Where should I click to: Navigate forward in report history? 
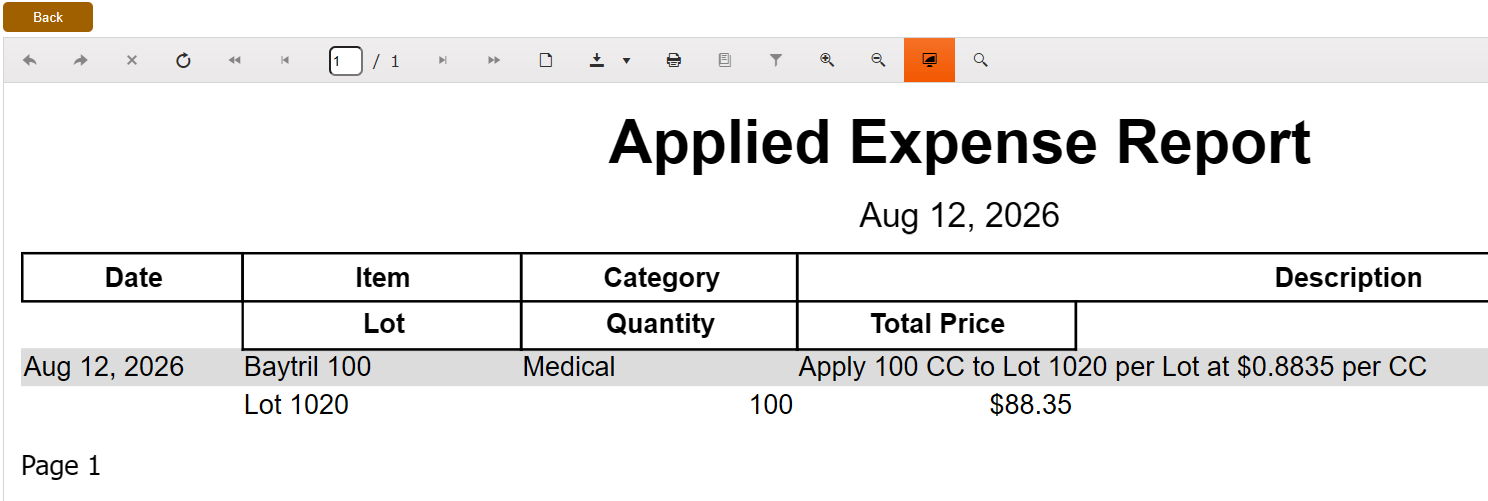[81, 61]
